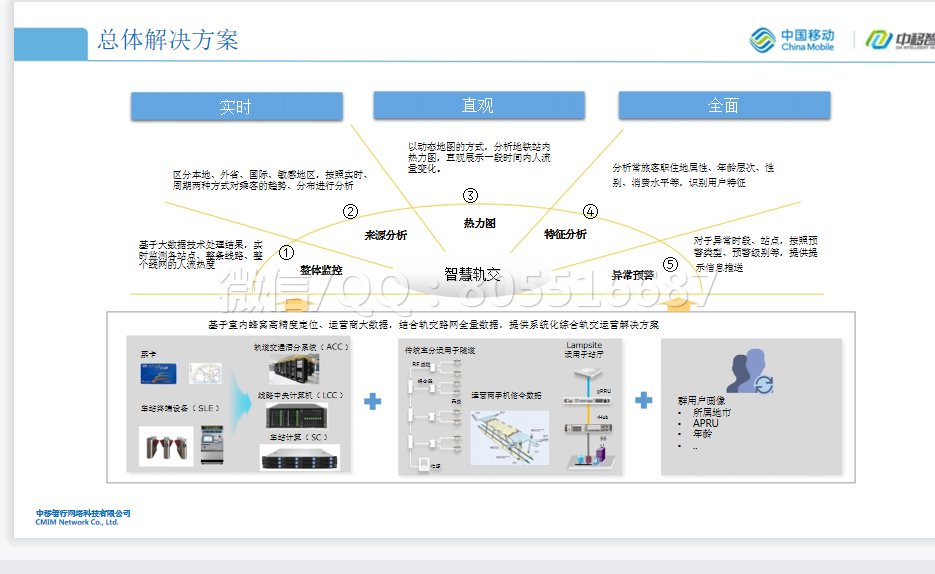
Task: Click the 特征分析 label
Action: click(x=565, y=234)
